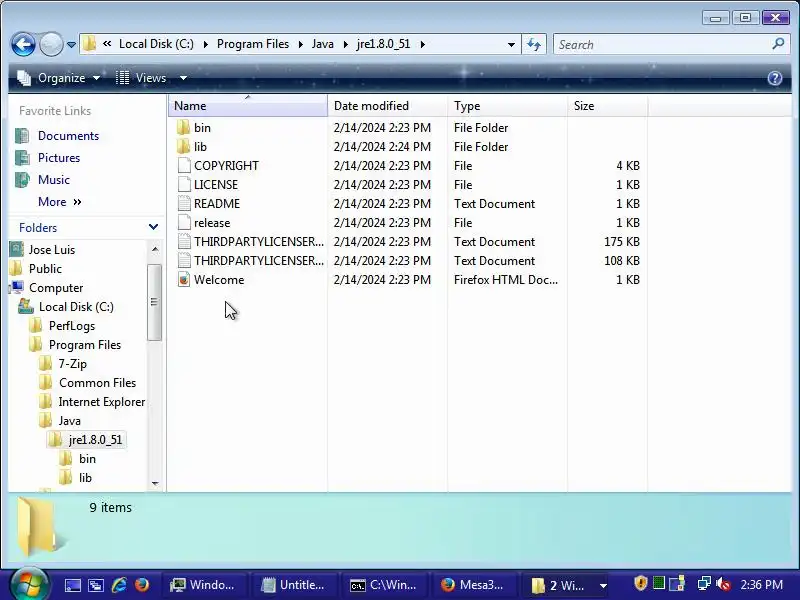Open the recent pages dropdown arrow

point(71,45)
